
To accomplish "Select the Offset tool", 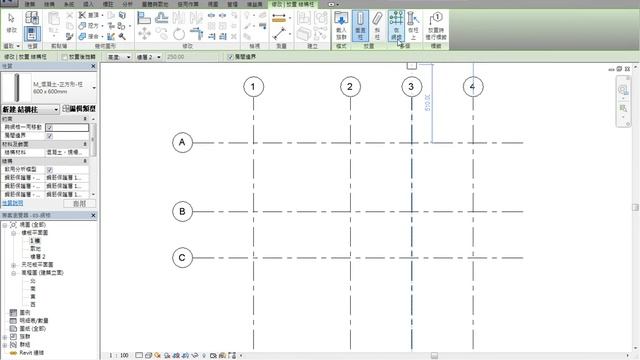I will pyautogui.click(x=162, y=18).
